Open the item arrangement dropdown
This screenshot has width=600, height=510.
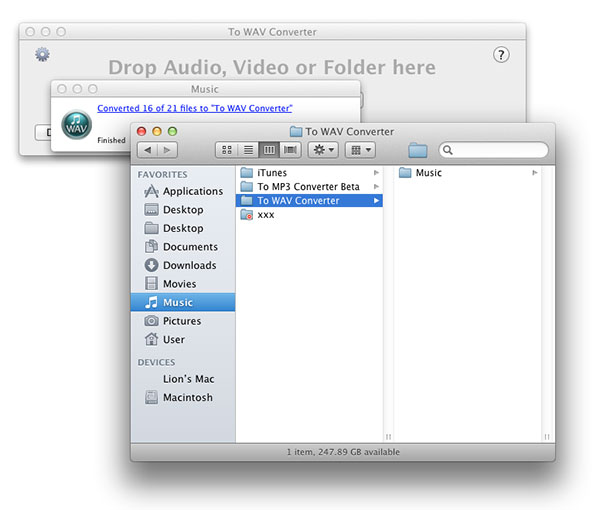point(360,150)
